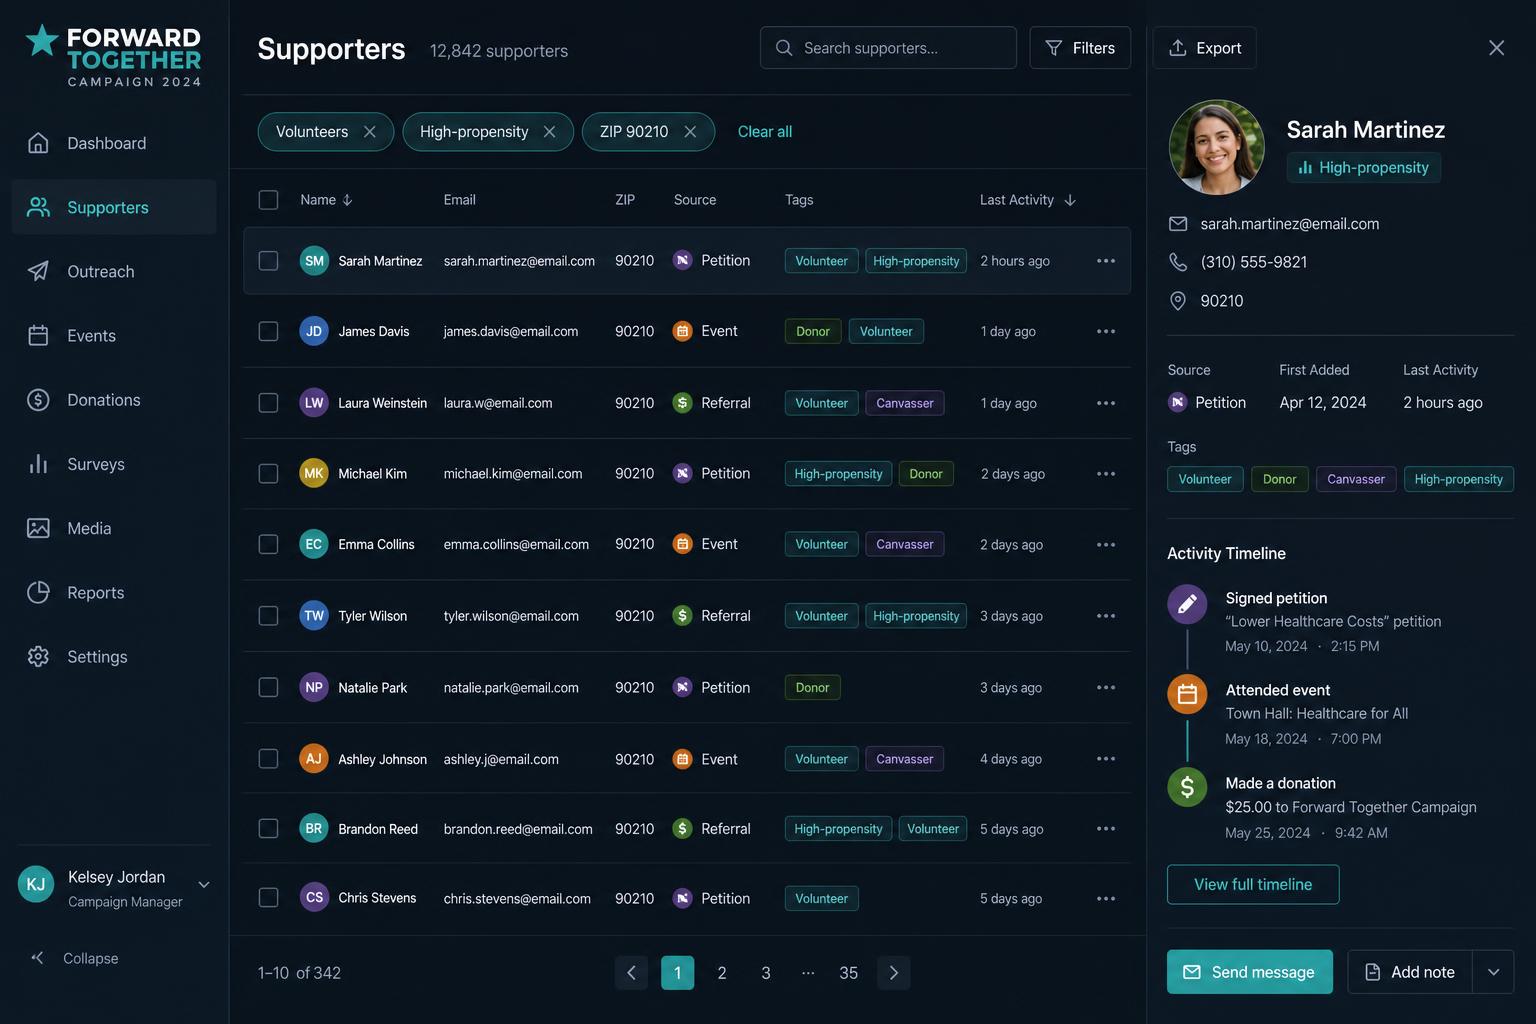This screenshot has width=1536, height=1024.
Task: Click the Forward Together star logo
Action: [42, 41]
